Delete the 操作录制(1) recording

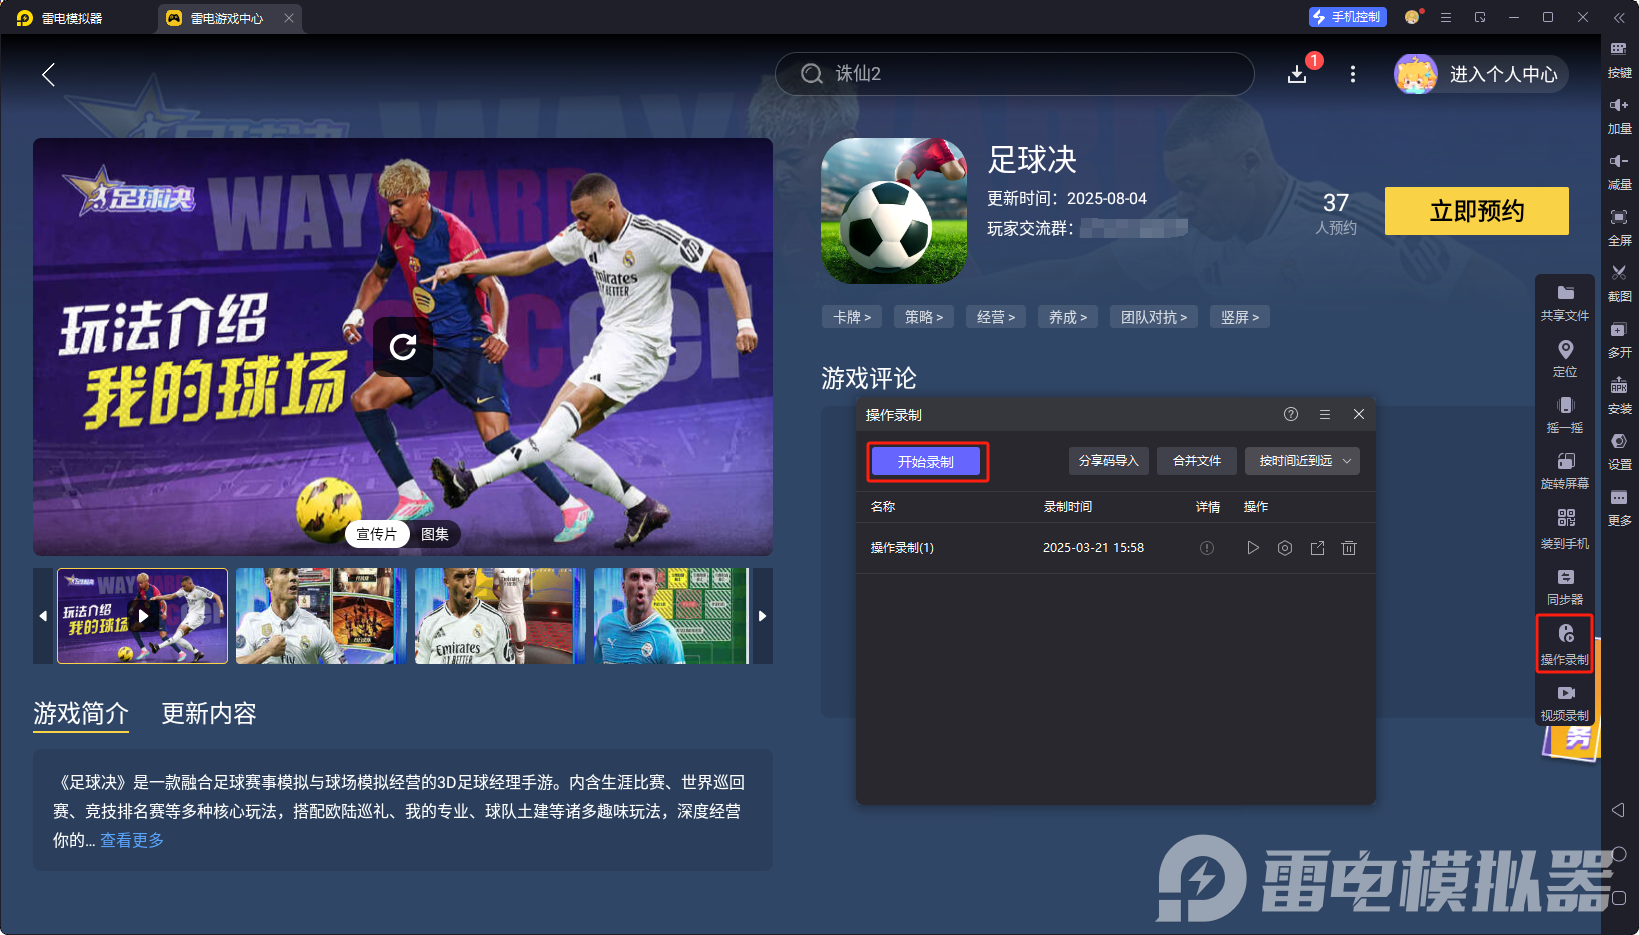pos(1349,548)
